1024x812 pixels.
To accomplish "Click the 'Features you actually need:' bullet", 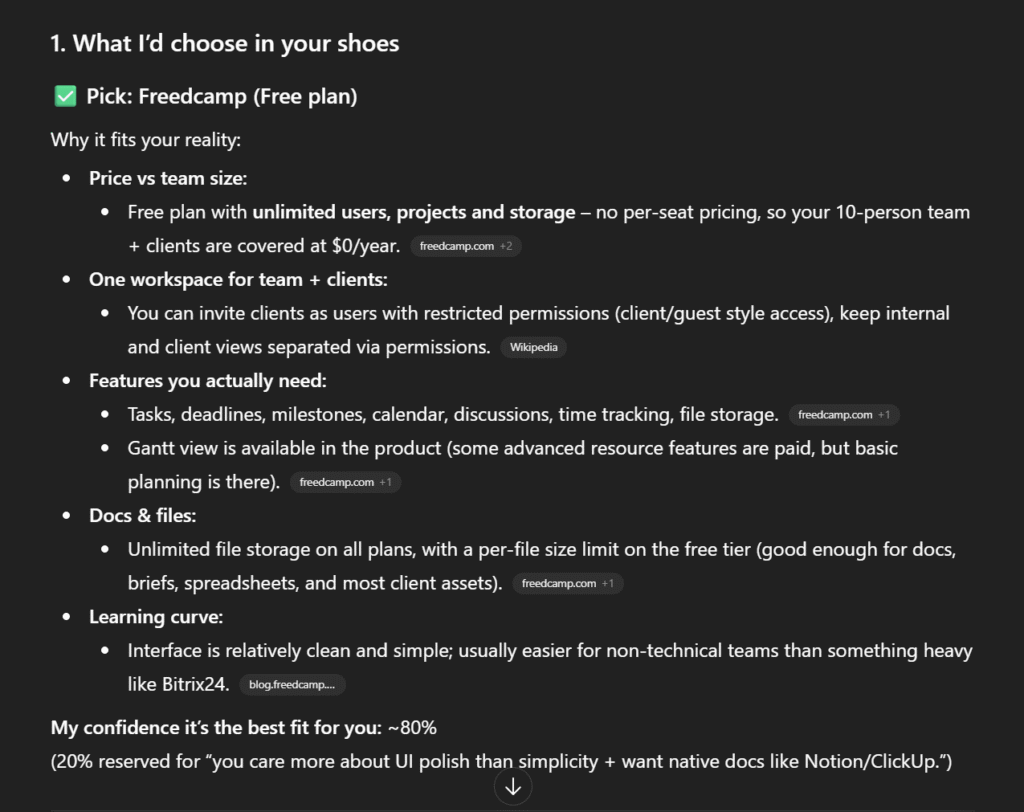I will (x=208, y=380).
